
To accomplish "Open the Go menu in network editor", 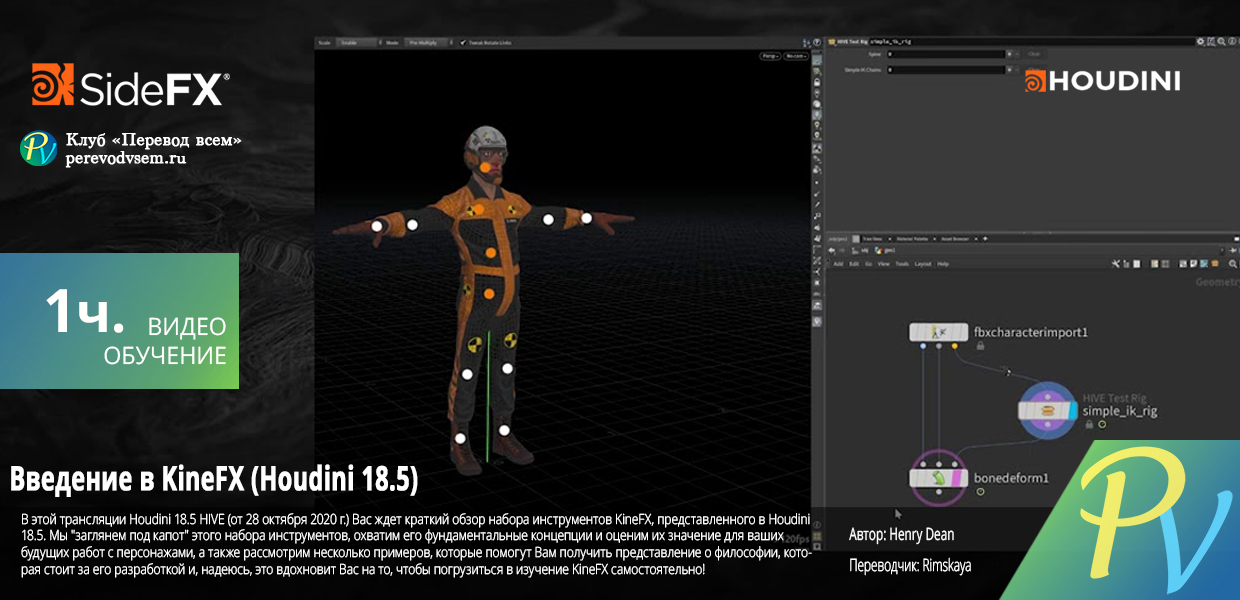I will (x=868, y=264).
